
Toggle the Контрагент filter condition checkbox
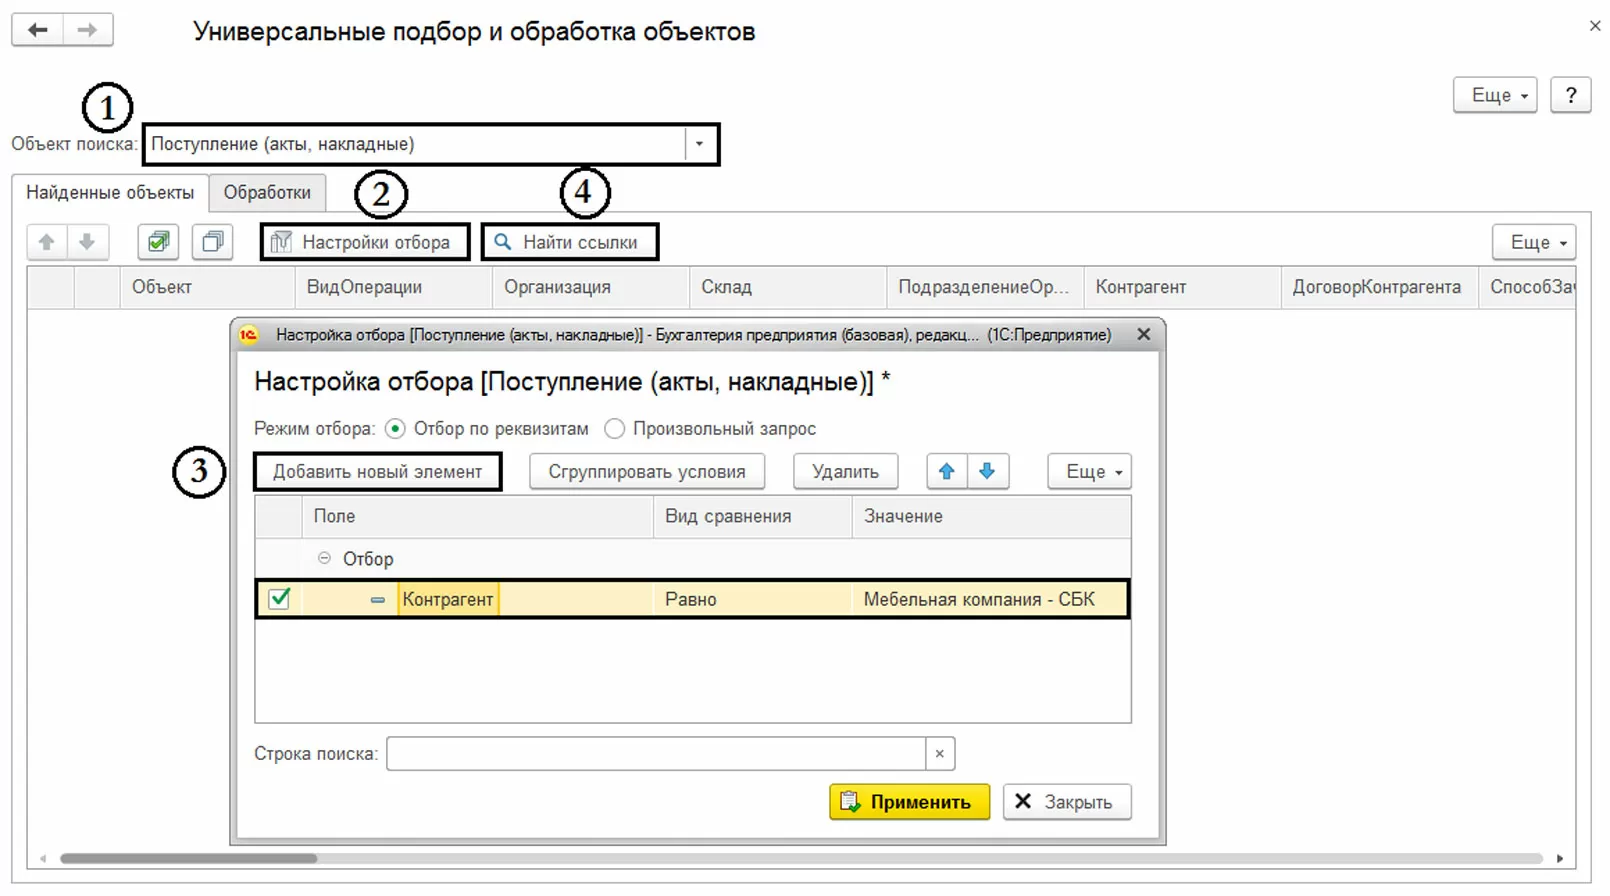coord(280,599)
